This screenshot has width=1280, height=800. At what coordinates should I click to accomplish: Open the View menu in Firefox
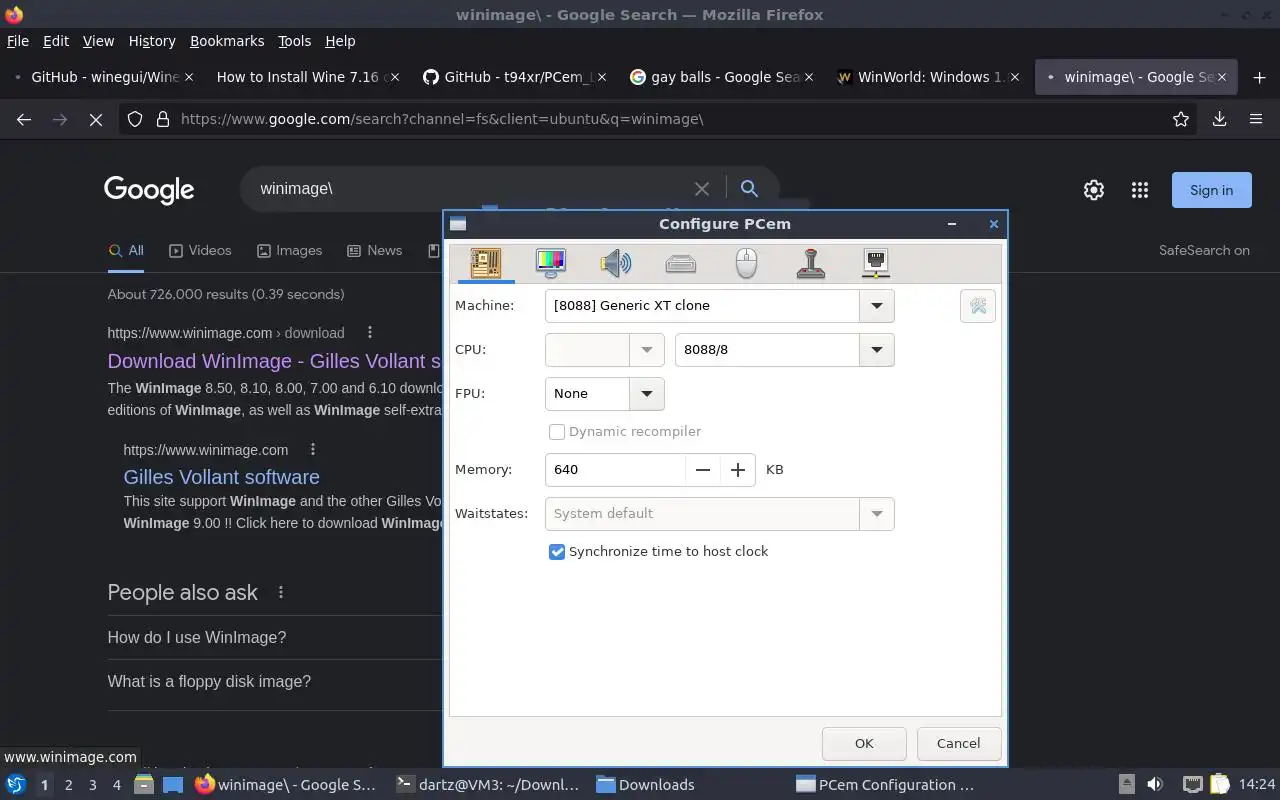(98, 41)
